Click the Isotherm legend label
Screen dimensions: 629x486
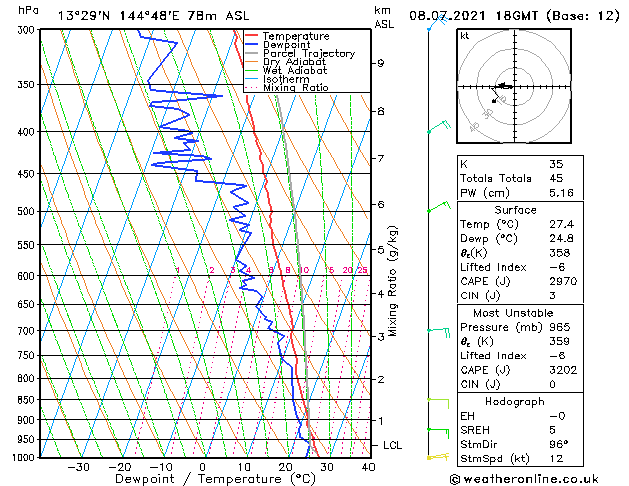(286, 79)
